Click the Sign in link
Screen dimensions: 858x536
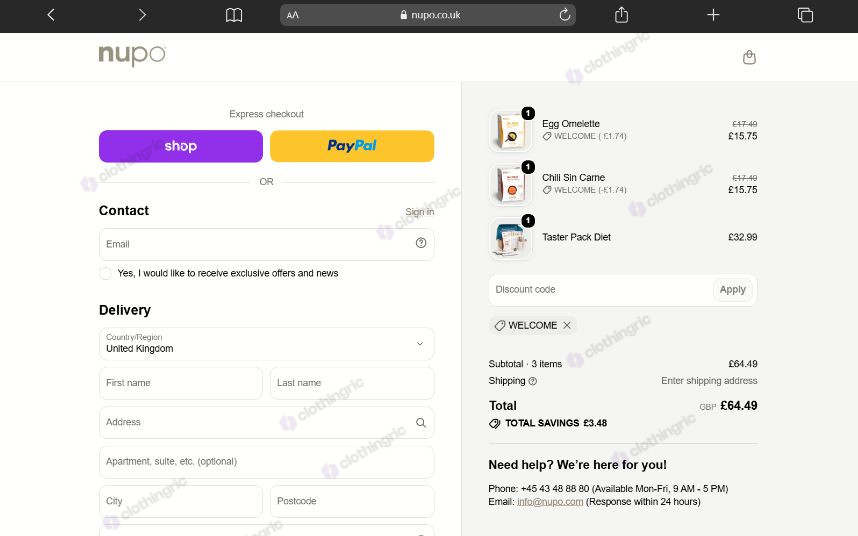[420, 212]
